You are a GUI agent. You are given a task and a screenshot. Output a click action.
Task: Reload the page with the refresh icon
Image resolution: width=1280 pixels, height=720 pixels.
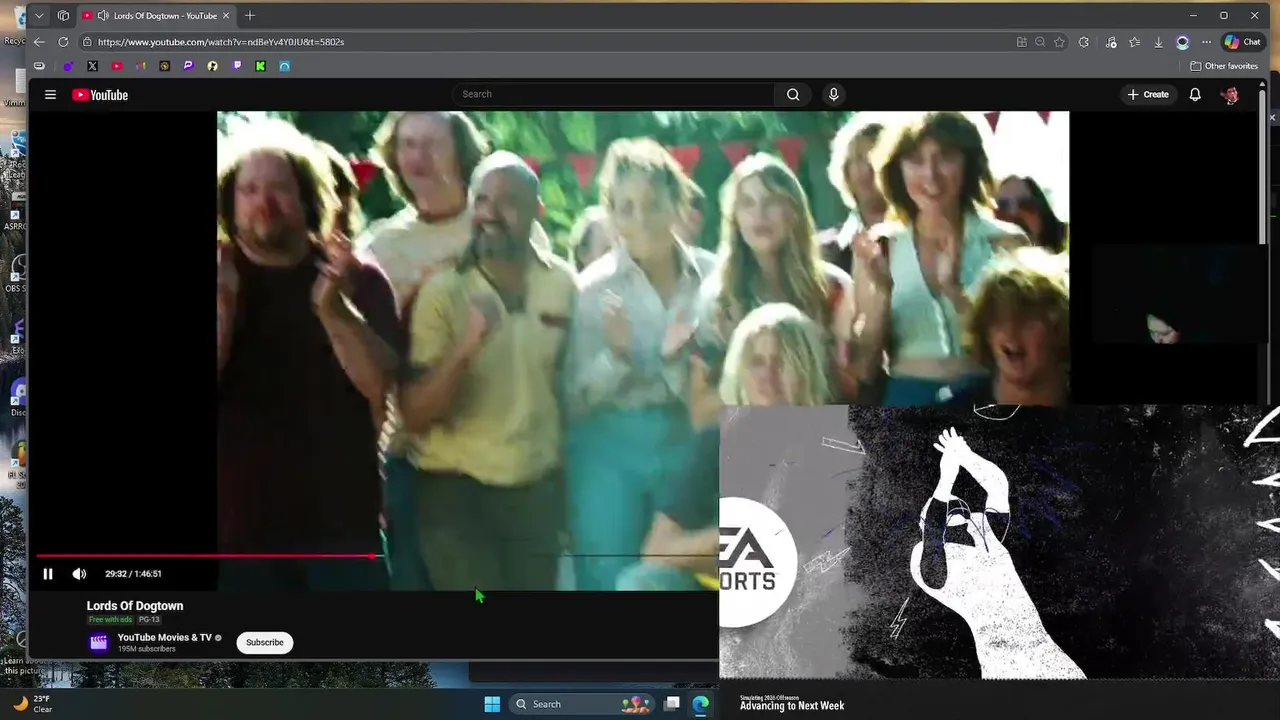tap(63, 42)
